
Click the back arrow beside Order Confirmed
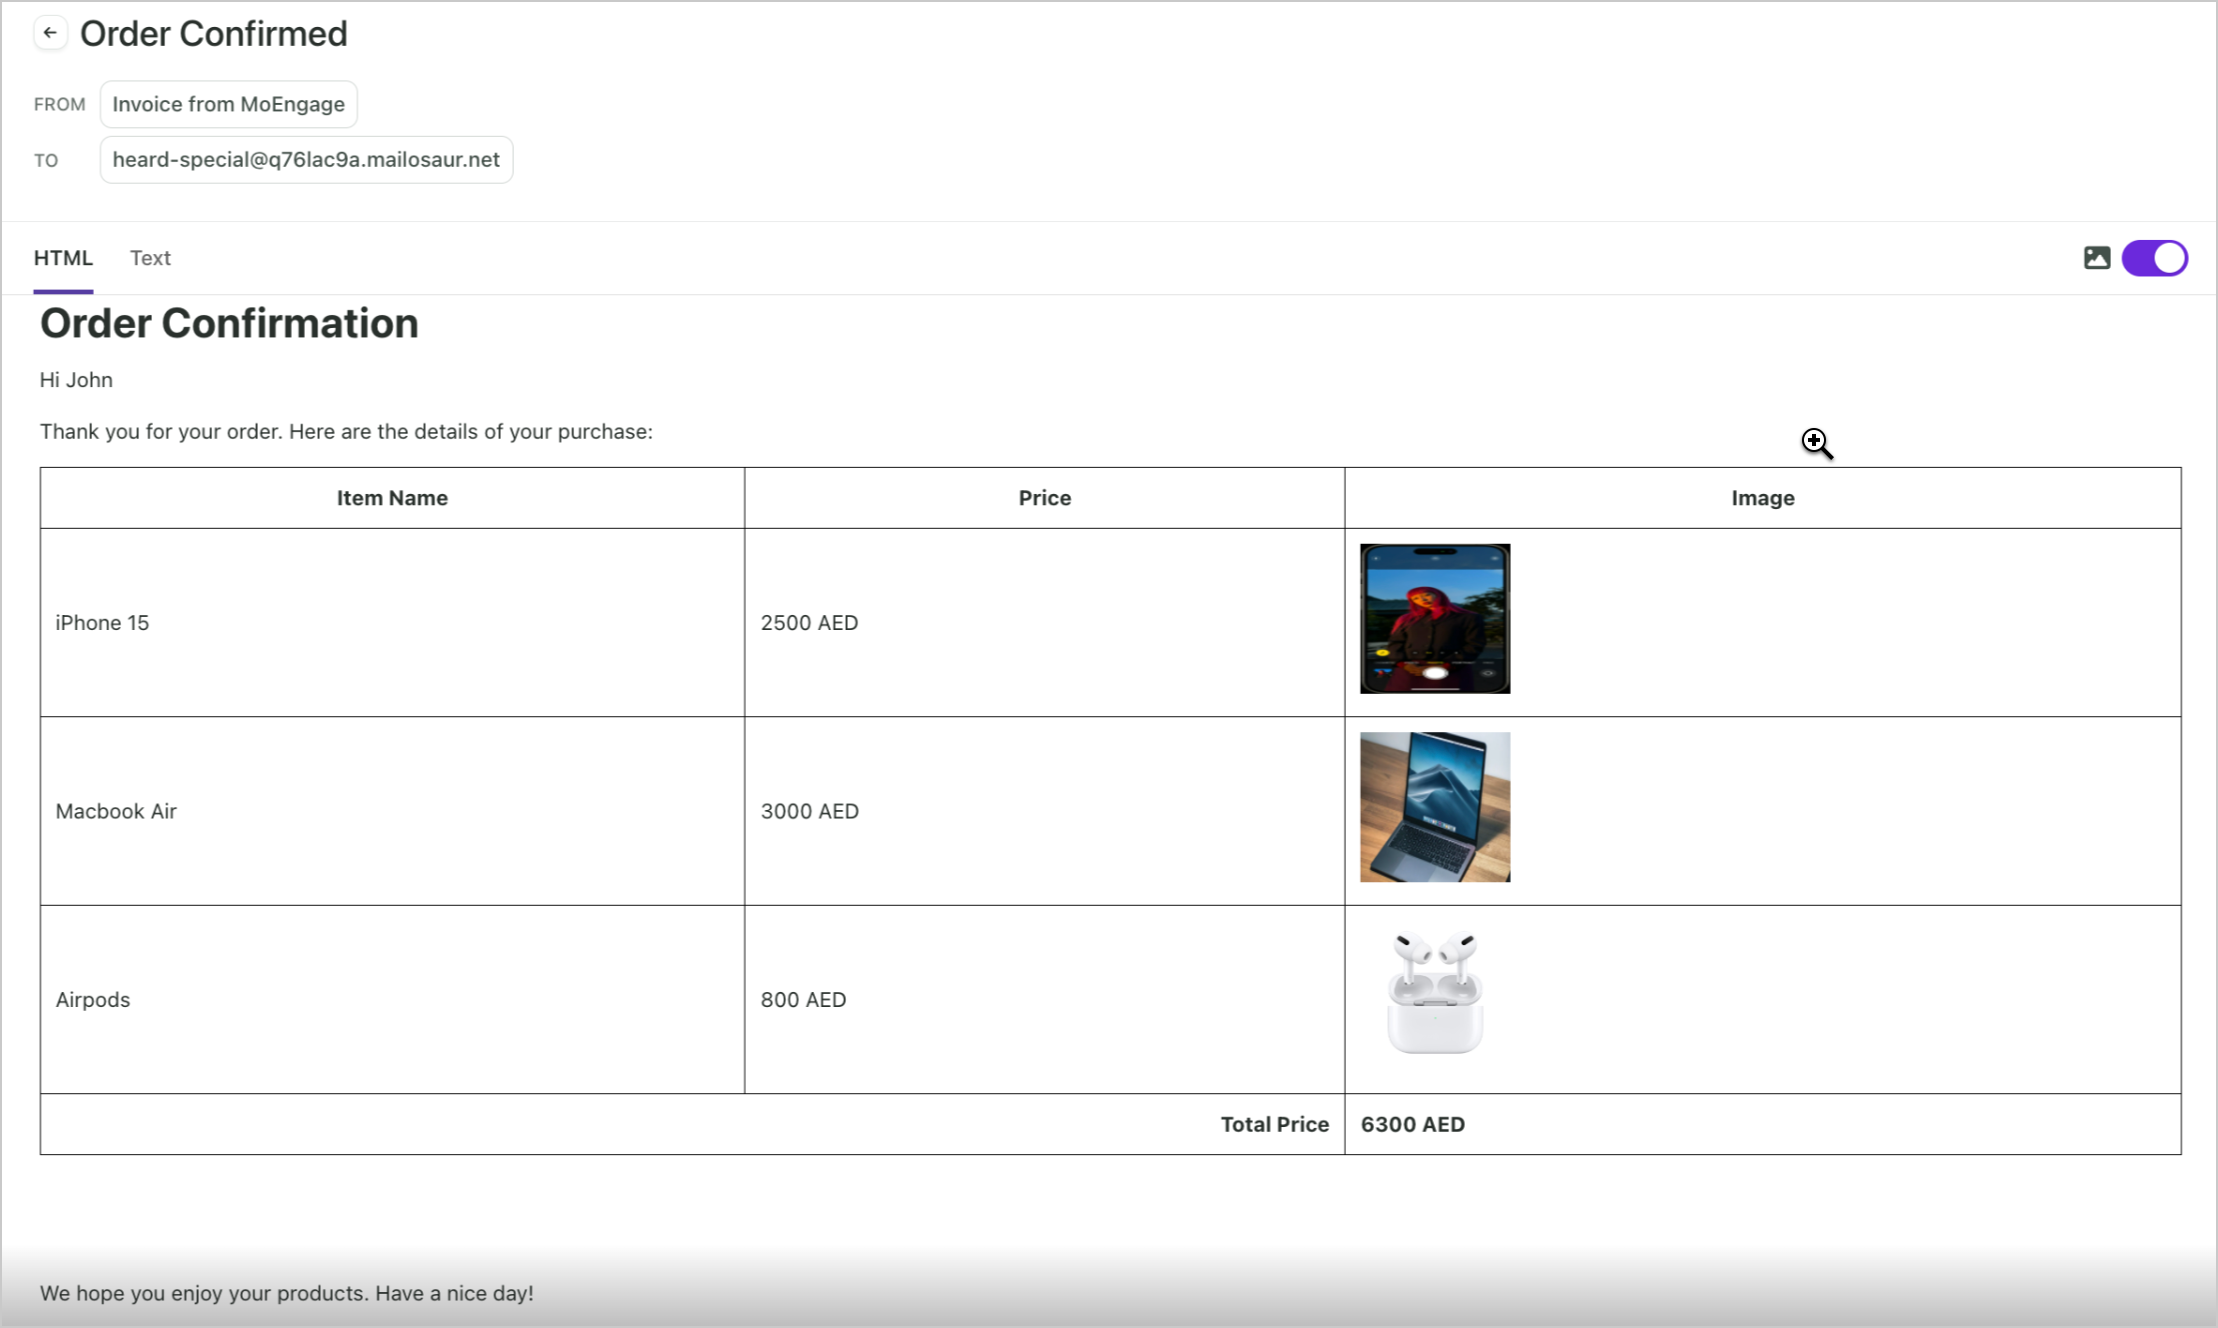coord(50,33)
